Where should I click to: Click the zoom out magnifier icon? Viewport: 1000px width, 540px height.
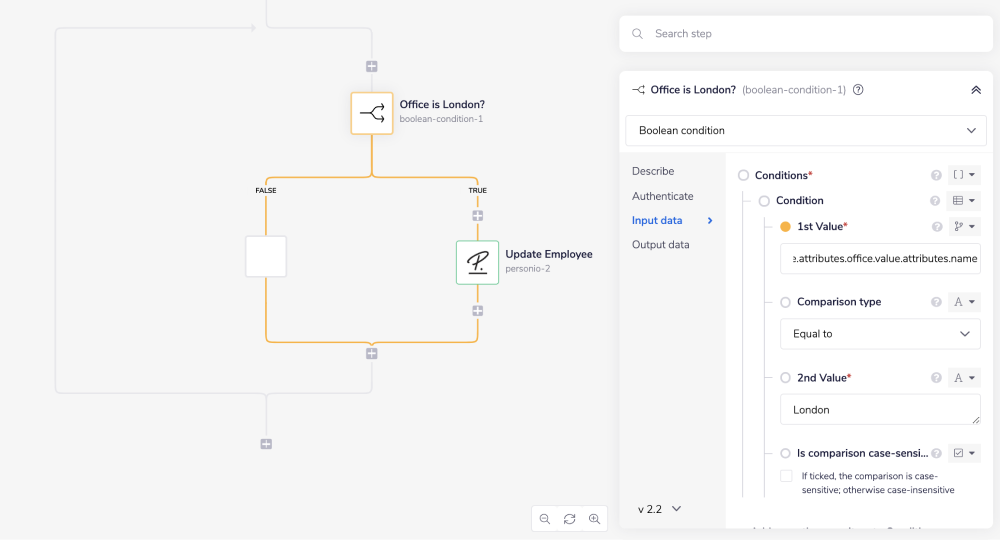click(545, 519)
